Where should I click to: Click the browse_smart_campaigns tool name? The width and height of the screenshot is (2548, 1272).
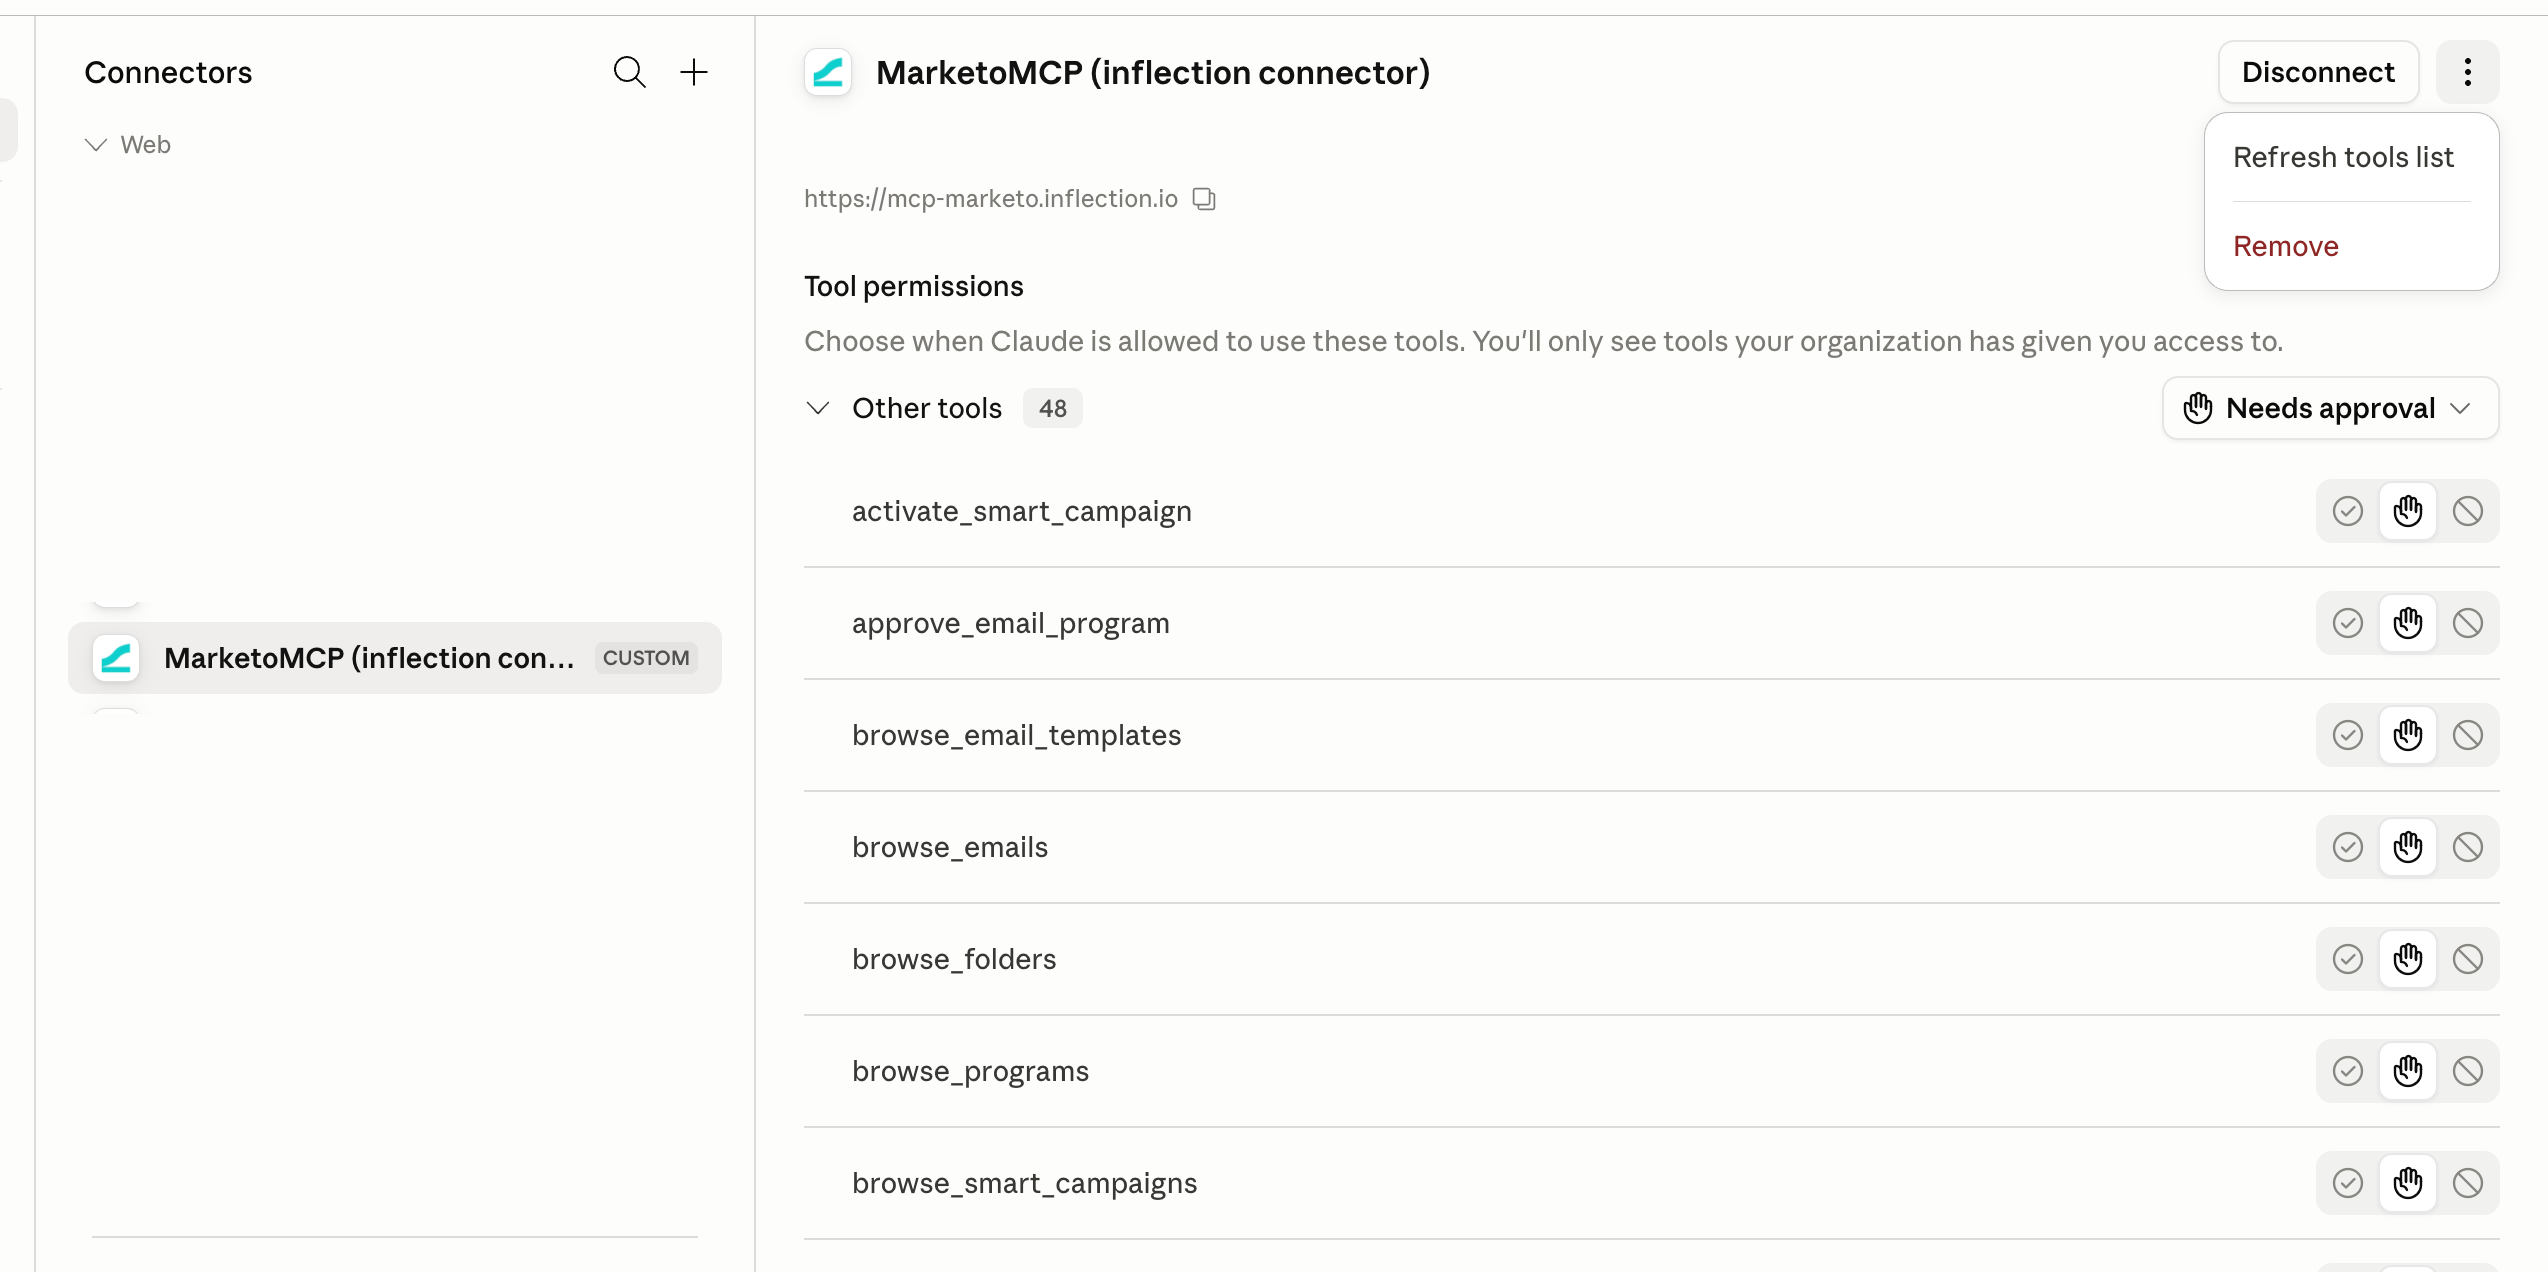pos(1024,1183)
